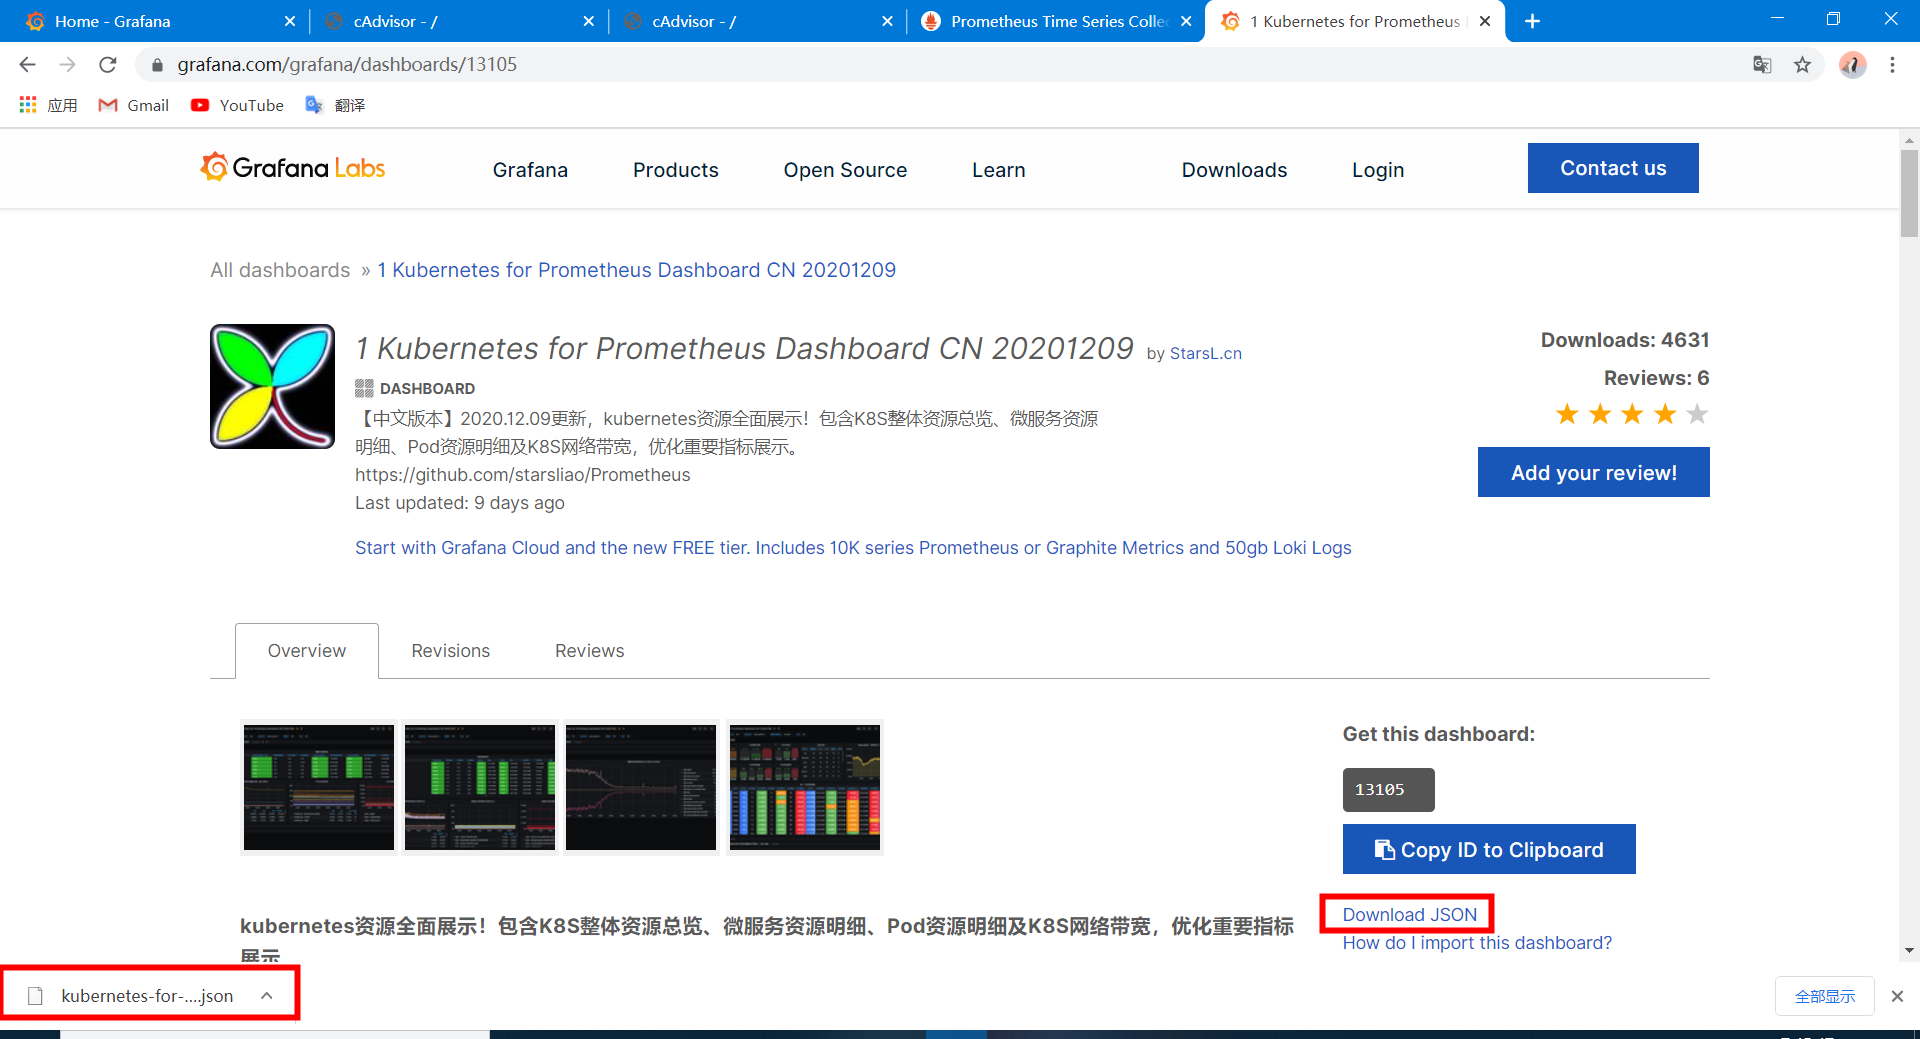
Task: Open the Grafana nav menu
Action: [x=530, y=170]
